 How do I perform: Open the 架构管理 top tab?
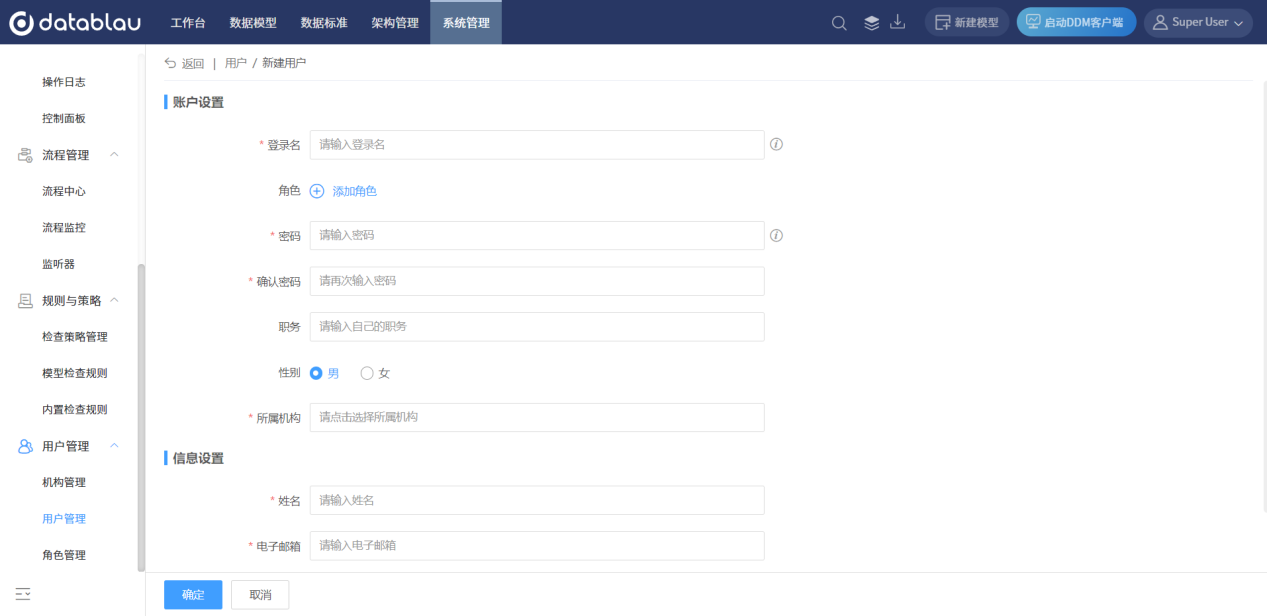tap(395, 23)
